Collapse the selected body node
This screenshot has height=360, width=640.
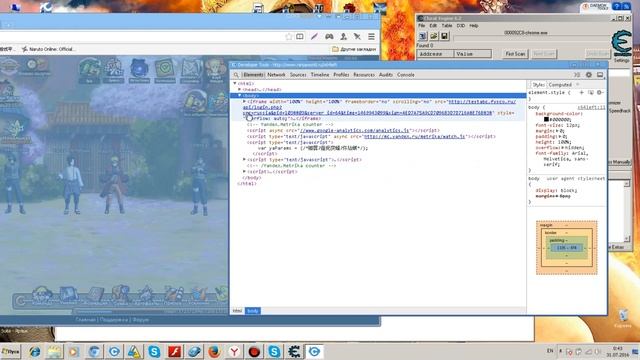pyautogui.click(x=240, y=96)
